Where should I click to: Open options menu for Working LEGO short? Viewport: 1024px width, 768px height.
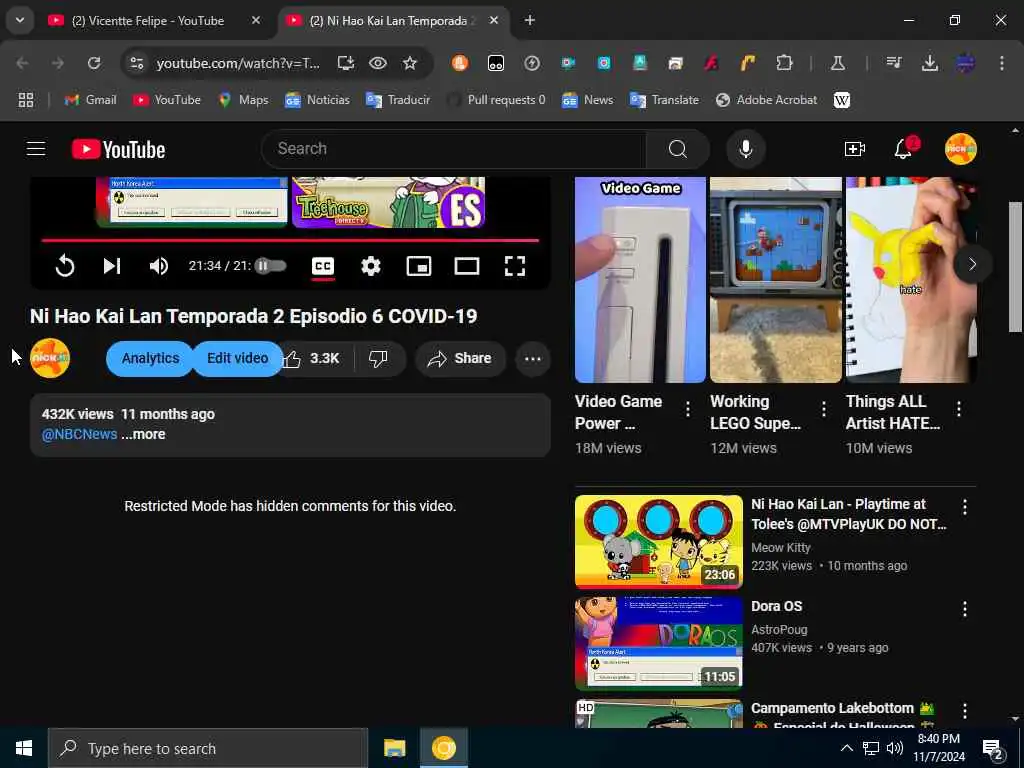pos(824,409)
